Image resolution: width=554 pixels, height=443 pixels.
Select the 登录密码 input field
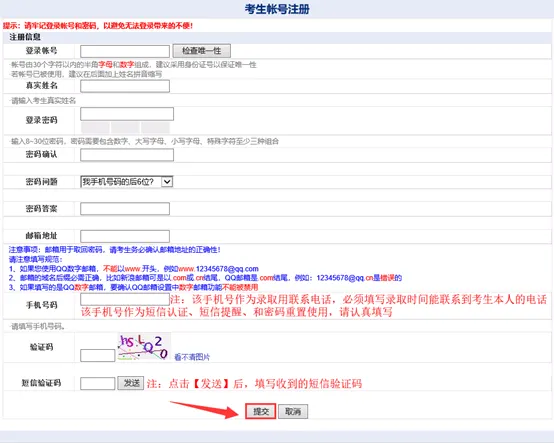(127, 114)
